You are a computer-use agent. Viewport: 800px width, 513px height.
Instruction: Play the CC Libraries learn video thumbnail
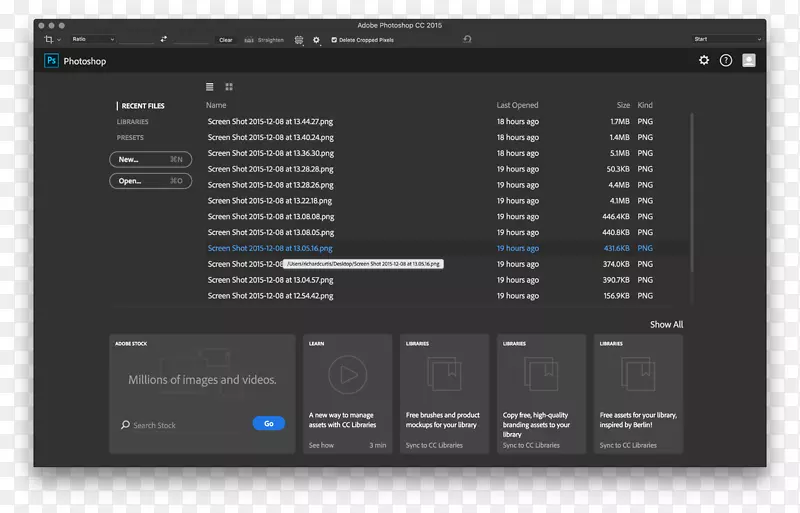[347, 375]
